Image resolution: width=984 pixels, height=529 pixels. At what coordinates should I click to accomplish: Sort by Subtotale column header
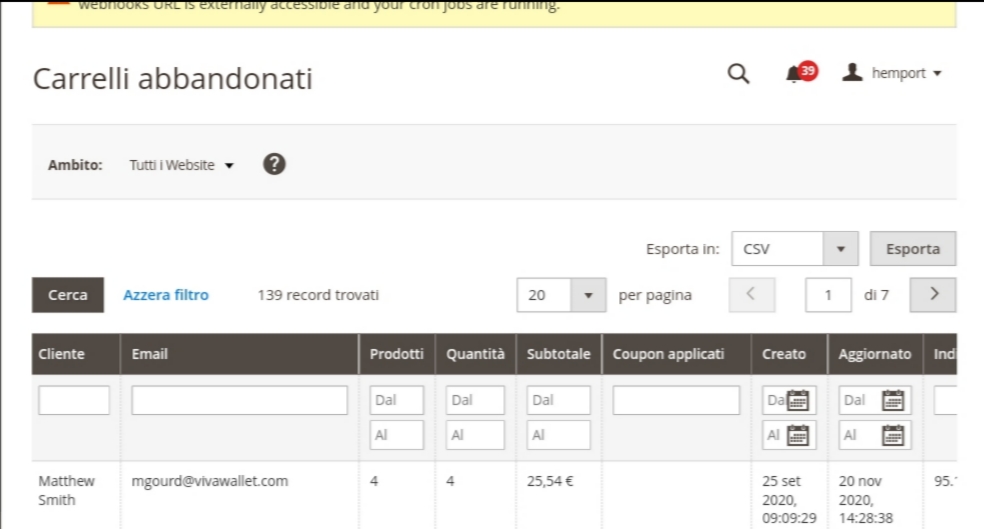click(559, 354)
